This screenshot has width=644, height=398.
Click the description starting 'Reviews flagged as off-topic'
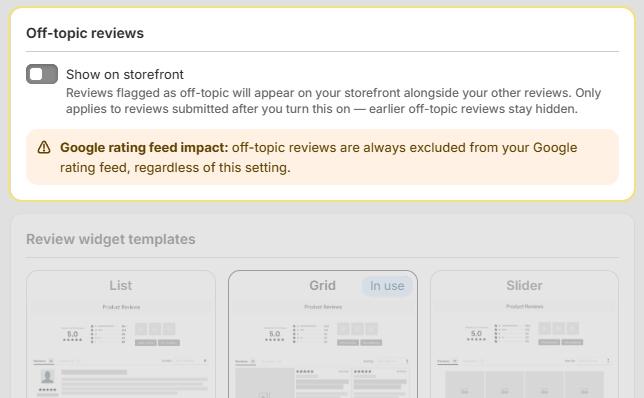point(334,101)
